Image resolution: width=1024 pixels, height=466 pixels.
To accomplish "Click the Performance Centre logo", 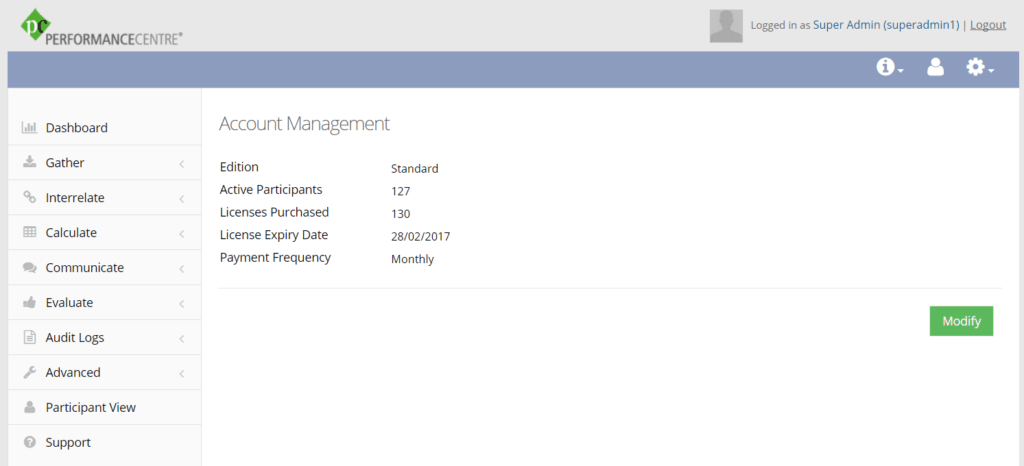I will (101, 27).
